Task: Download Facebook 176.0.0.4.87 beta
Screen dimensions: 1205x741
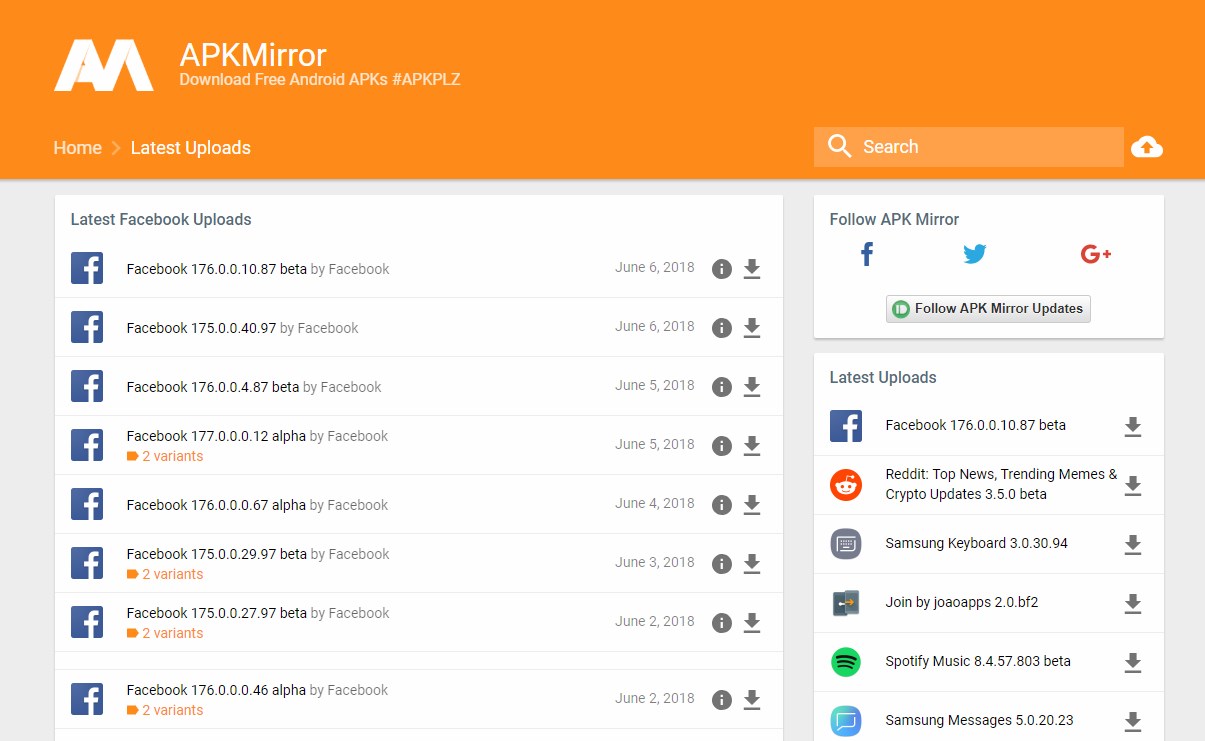Action: (x=752, y=387)
